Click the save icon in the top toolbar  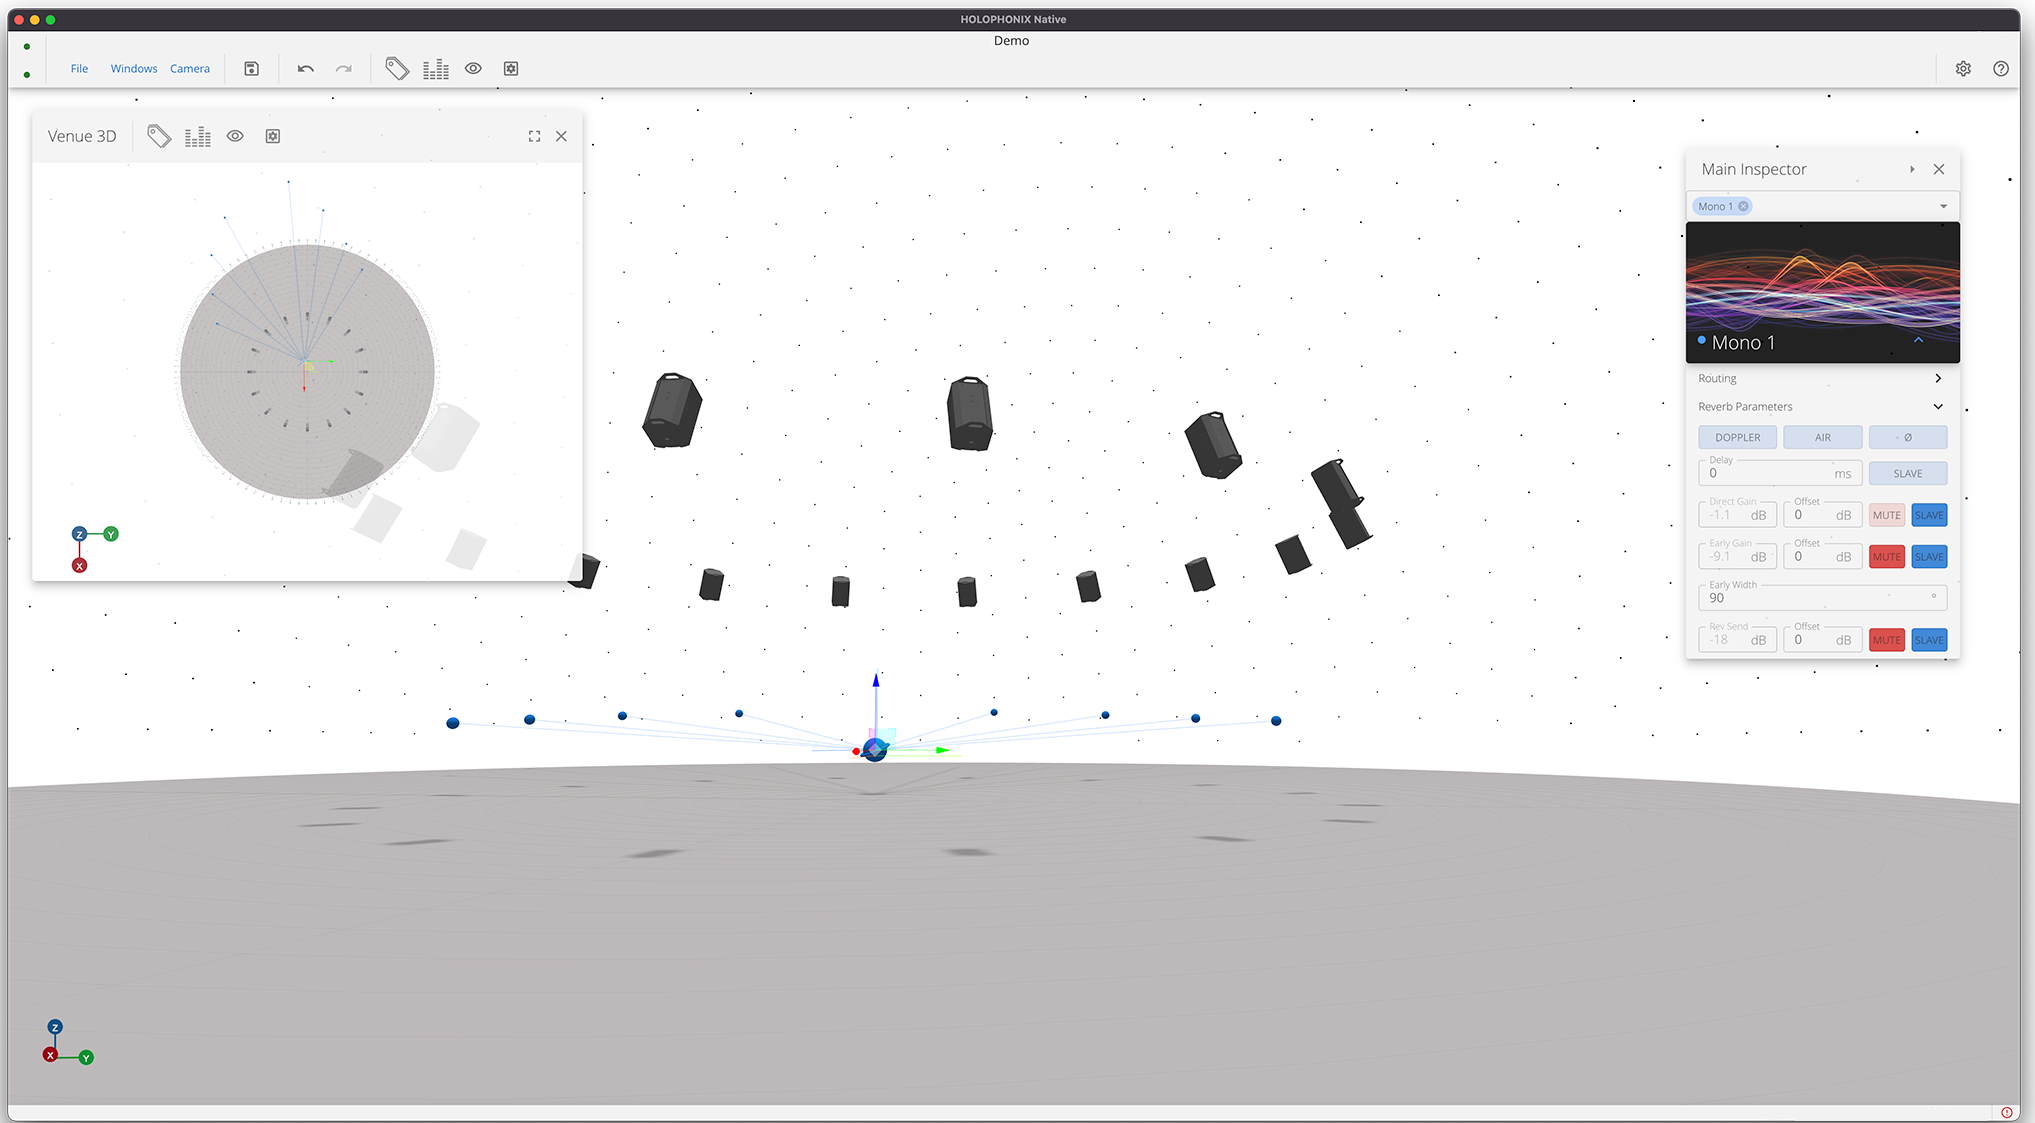[252, 68]
